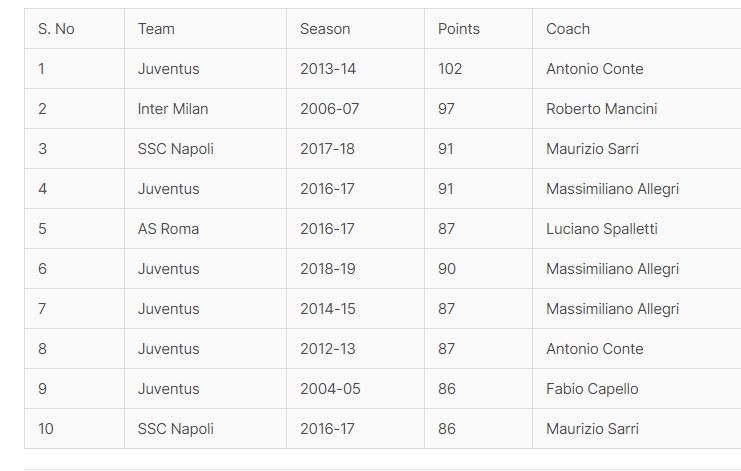
Task: Click the S. No column header
Action: (56, 29)
